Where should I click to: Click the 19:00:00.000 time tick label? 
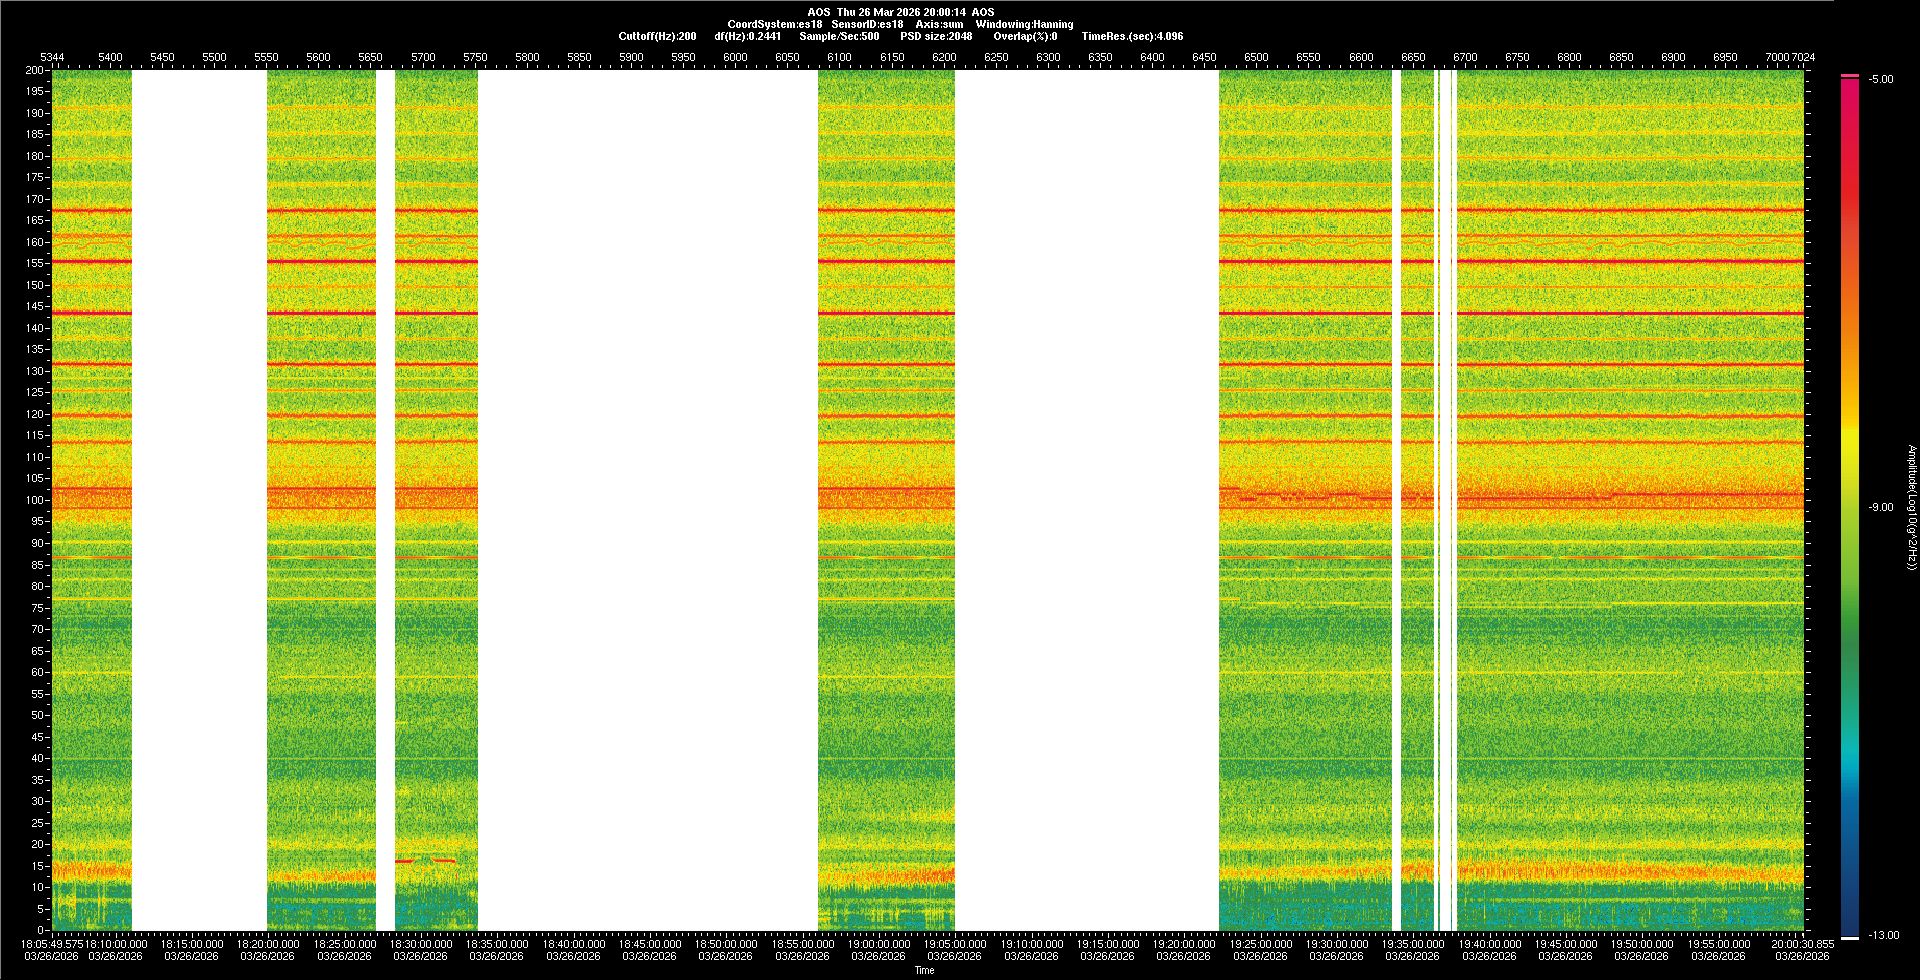click(x=879, y=943)
